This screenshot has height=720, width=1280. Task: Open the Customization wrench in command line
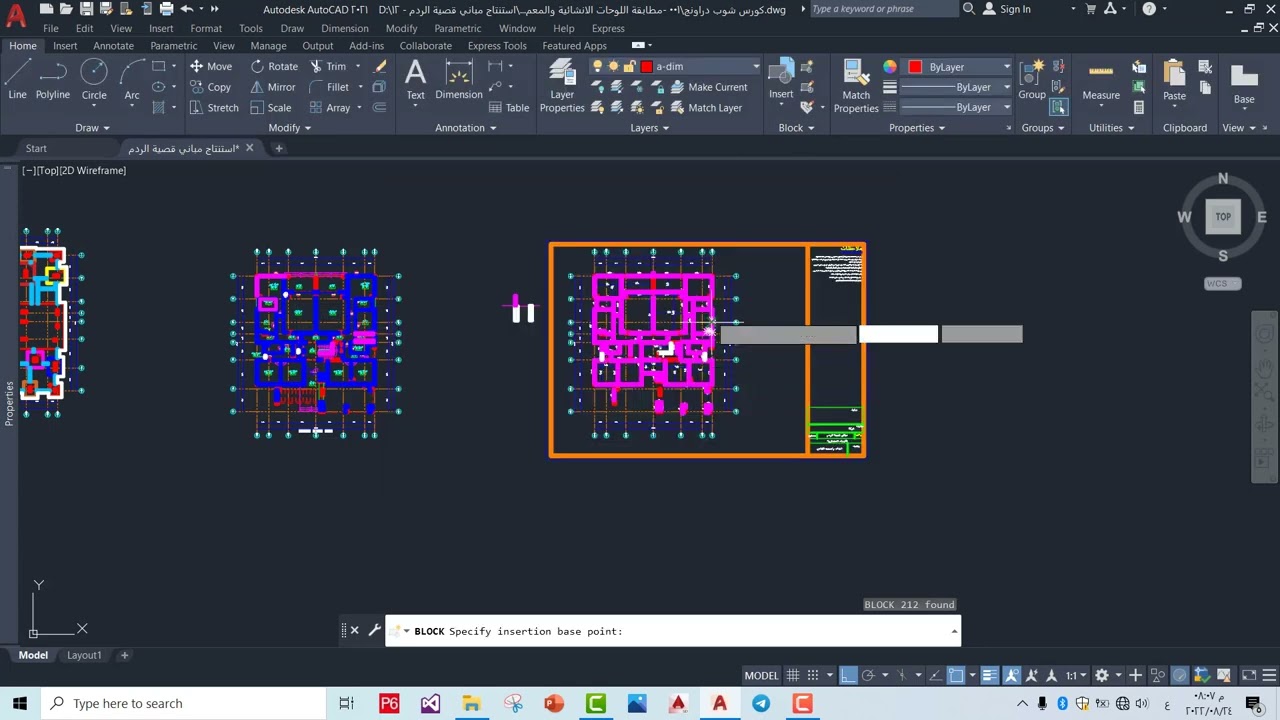pyautogui.click(x=374, y=631)
